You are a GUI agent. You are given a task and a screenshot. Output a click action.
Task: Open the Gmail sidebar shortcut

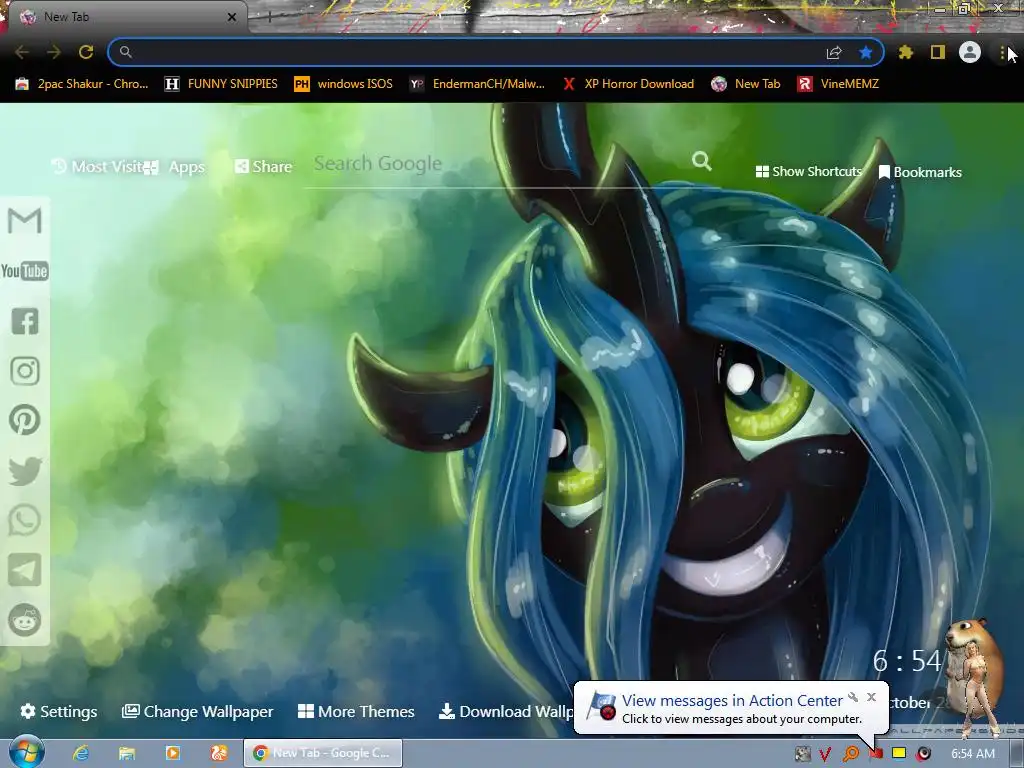pyautogui.click(x=25, y=221)
